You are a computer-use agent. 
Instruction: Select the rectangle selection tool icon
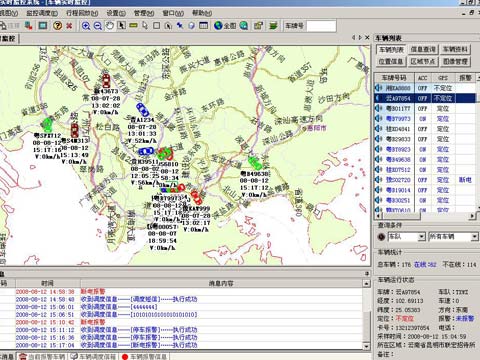coord(156,26)
